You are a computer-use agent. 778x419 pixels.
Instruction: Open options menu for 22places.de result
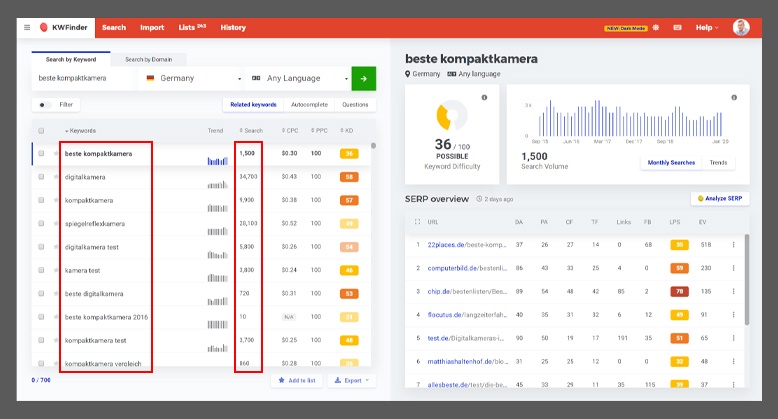(x=732, y=244)
